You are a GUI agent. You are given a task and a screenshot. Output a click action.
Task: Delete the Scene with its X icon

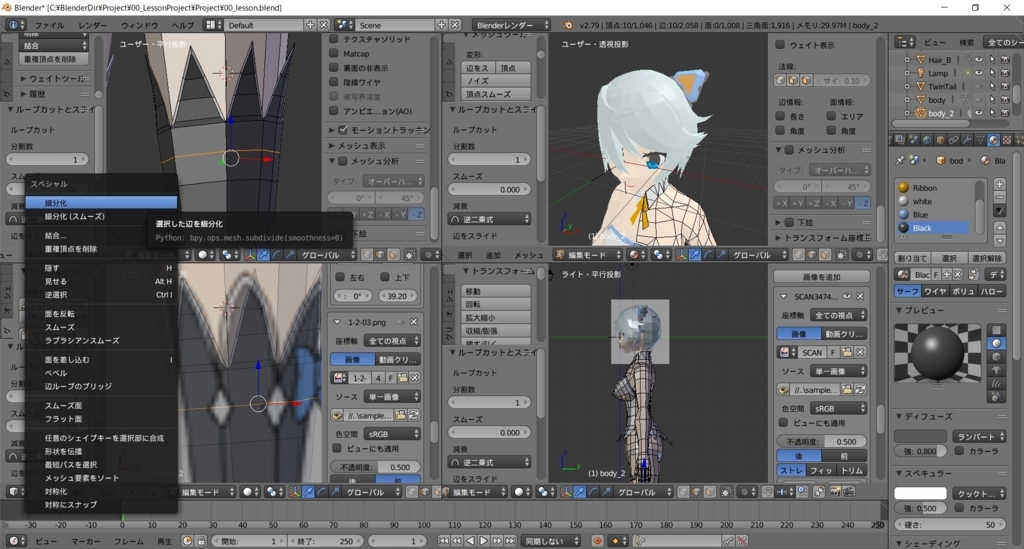(x=455, y=25)
